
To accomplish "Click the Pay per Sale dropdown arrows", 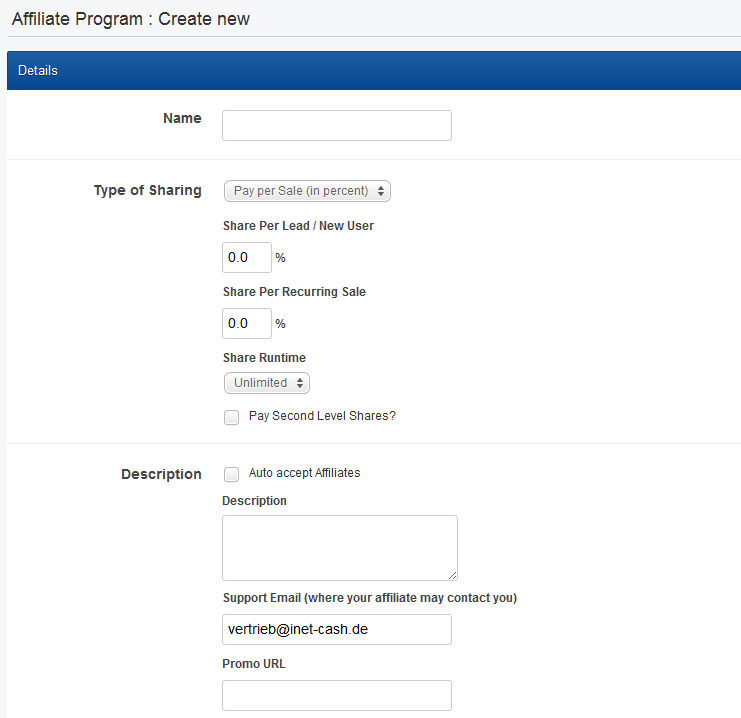I will 381,191.
